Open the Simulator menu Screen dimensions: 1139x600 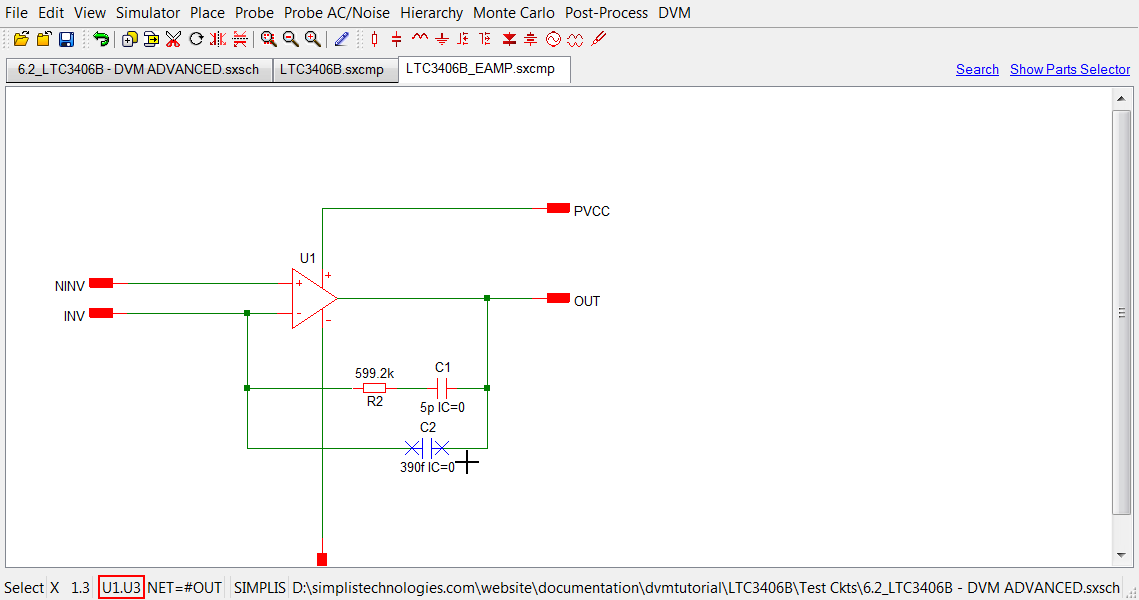[148, 13]
